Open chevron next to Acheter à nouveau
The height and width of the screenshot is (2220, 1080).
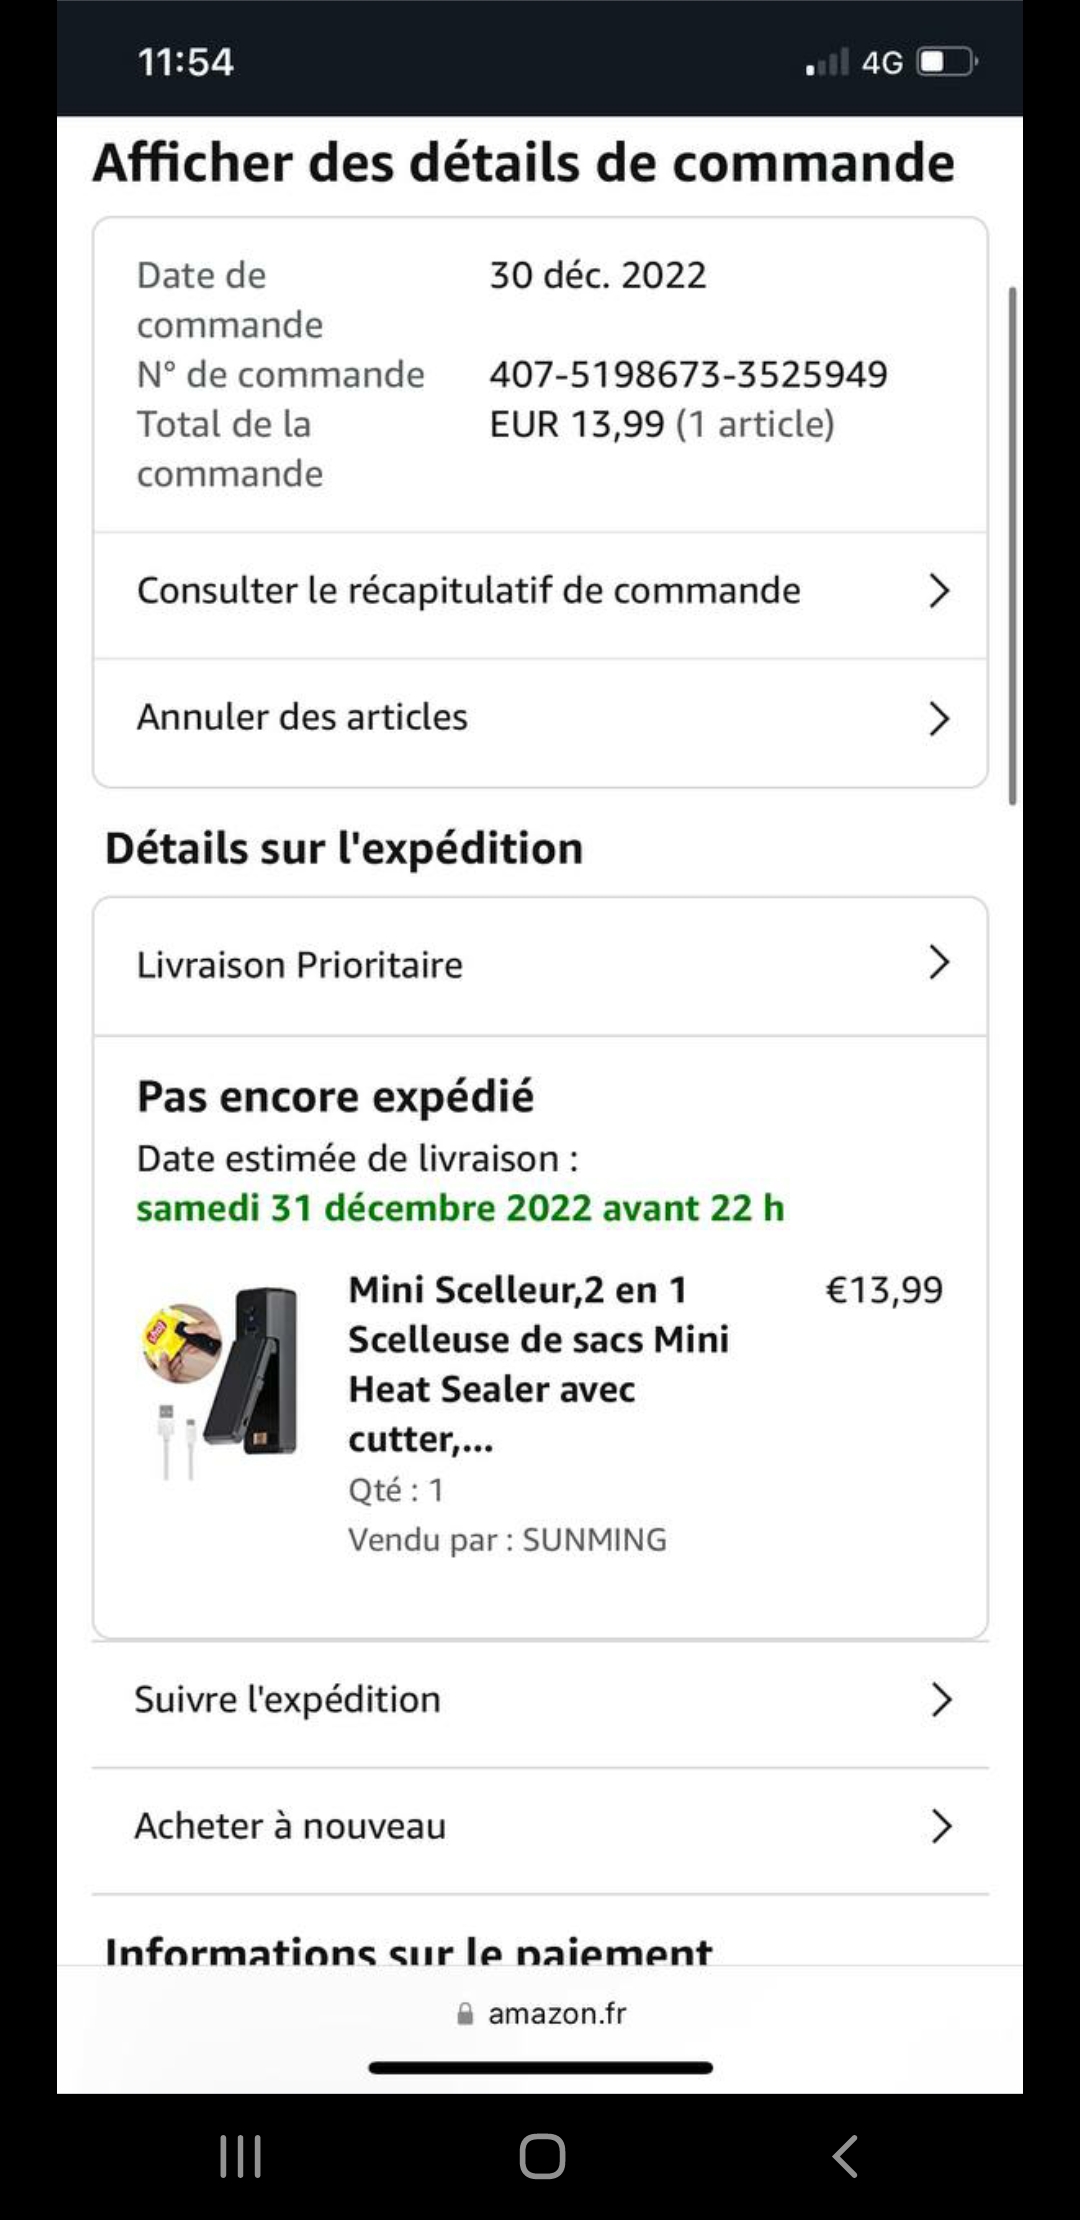(940, 1826)
